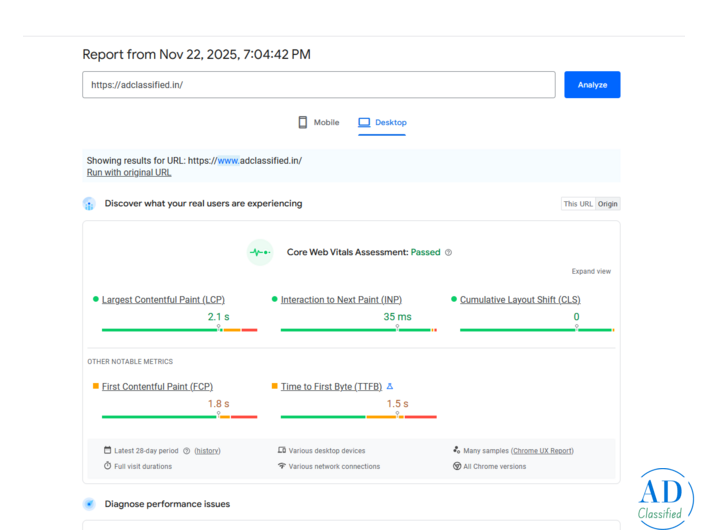The height and width of the screenshot is (530, 710).
Task: Click the experimental flask icon next to TTFB
Action: click(390, 386)
